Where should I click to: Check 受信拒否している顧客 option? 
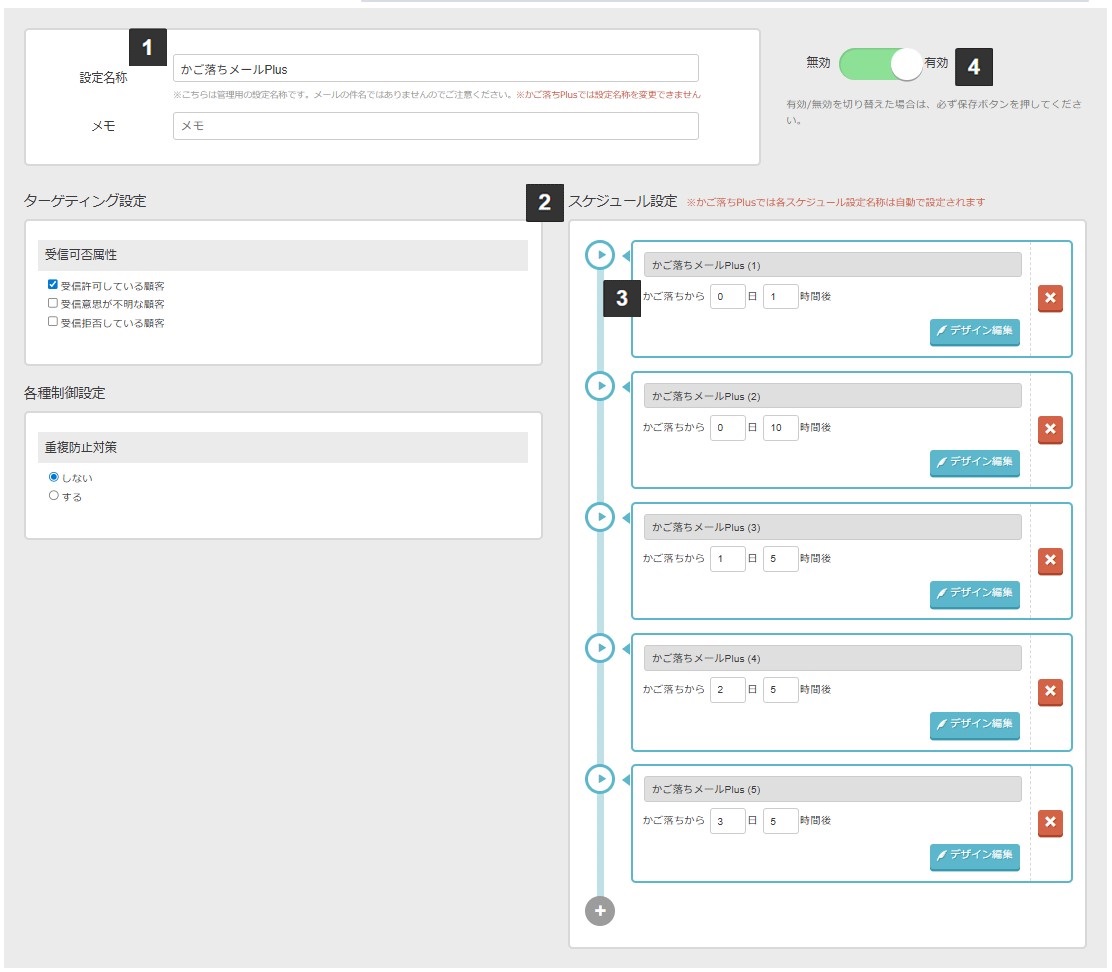54,322
